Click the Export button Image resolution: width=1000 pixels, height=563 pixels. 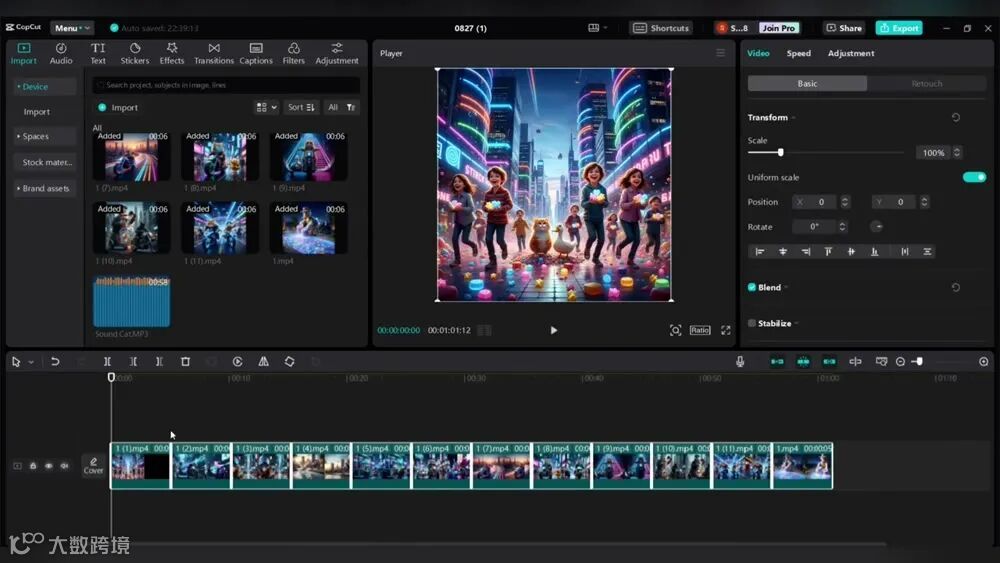(x=898, y=28)
